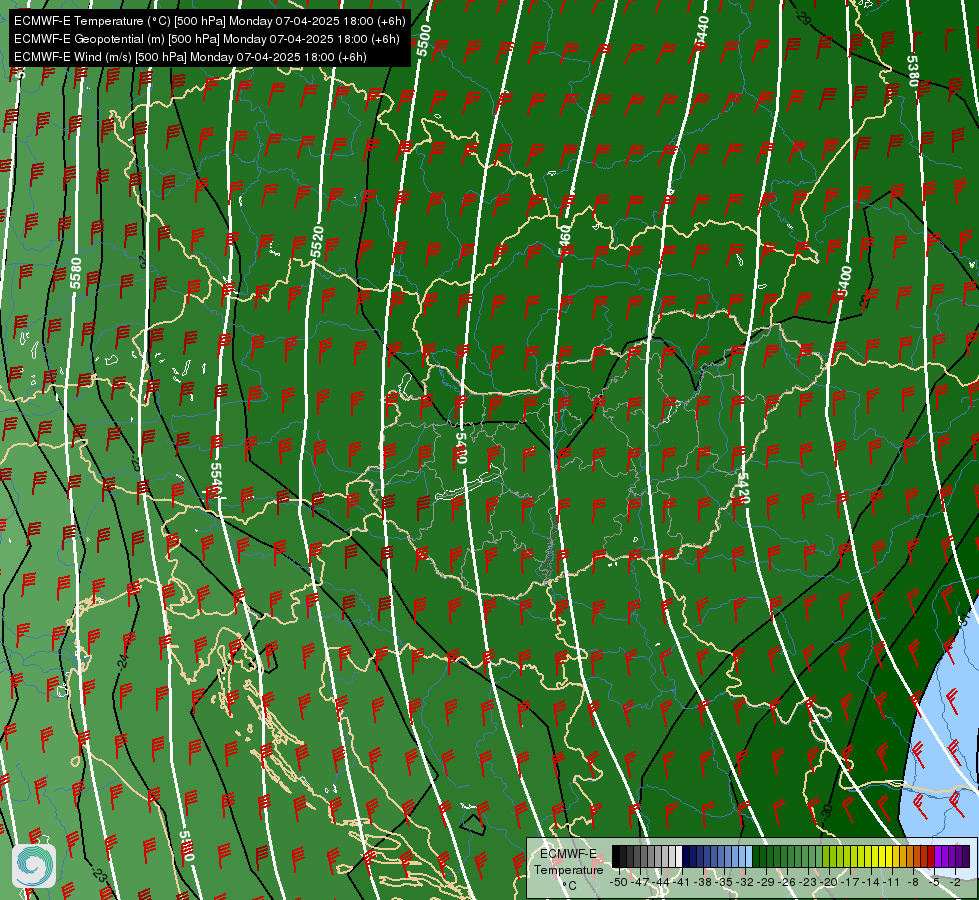This screenshot has height=900, width=979.
Task: Click the -35 value in the legend
Action: pos(725,882)
